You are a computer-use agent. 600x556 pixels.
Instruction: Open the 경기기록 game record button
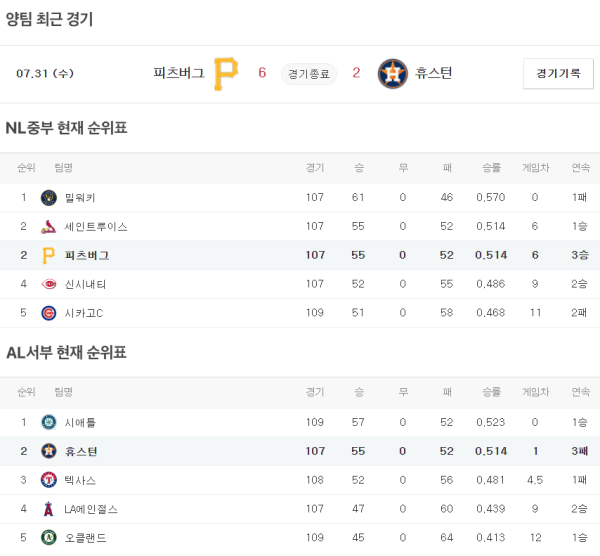(558, 74)
